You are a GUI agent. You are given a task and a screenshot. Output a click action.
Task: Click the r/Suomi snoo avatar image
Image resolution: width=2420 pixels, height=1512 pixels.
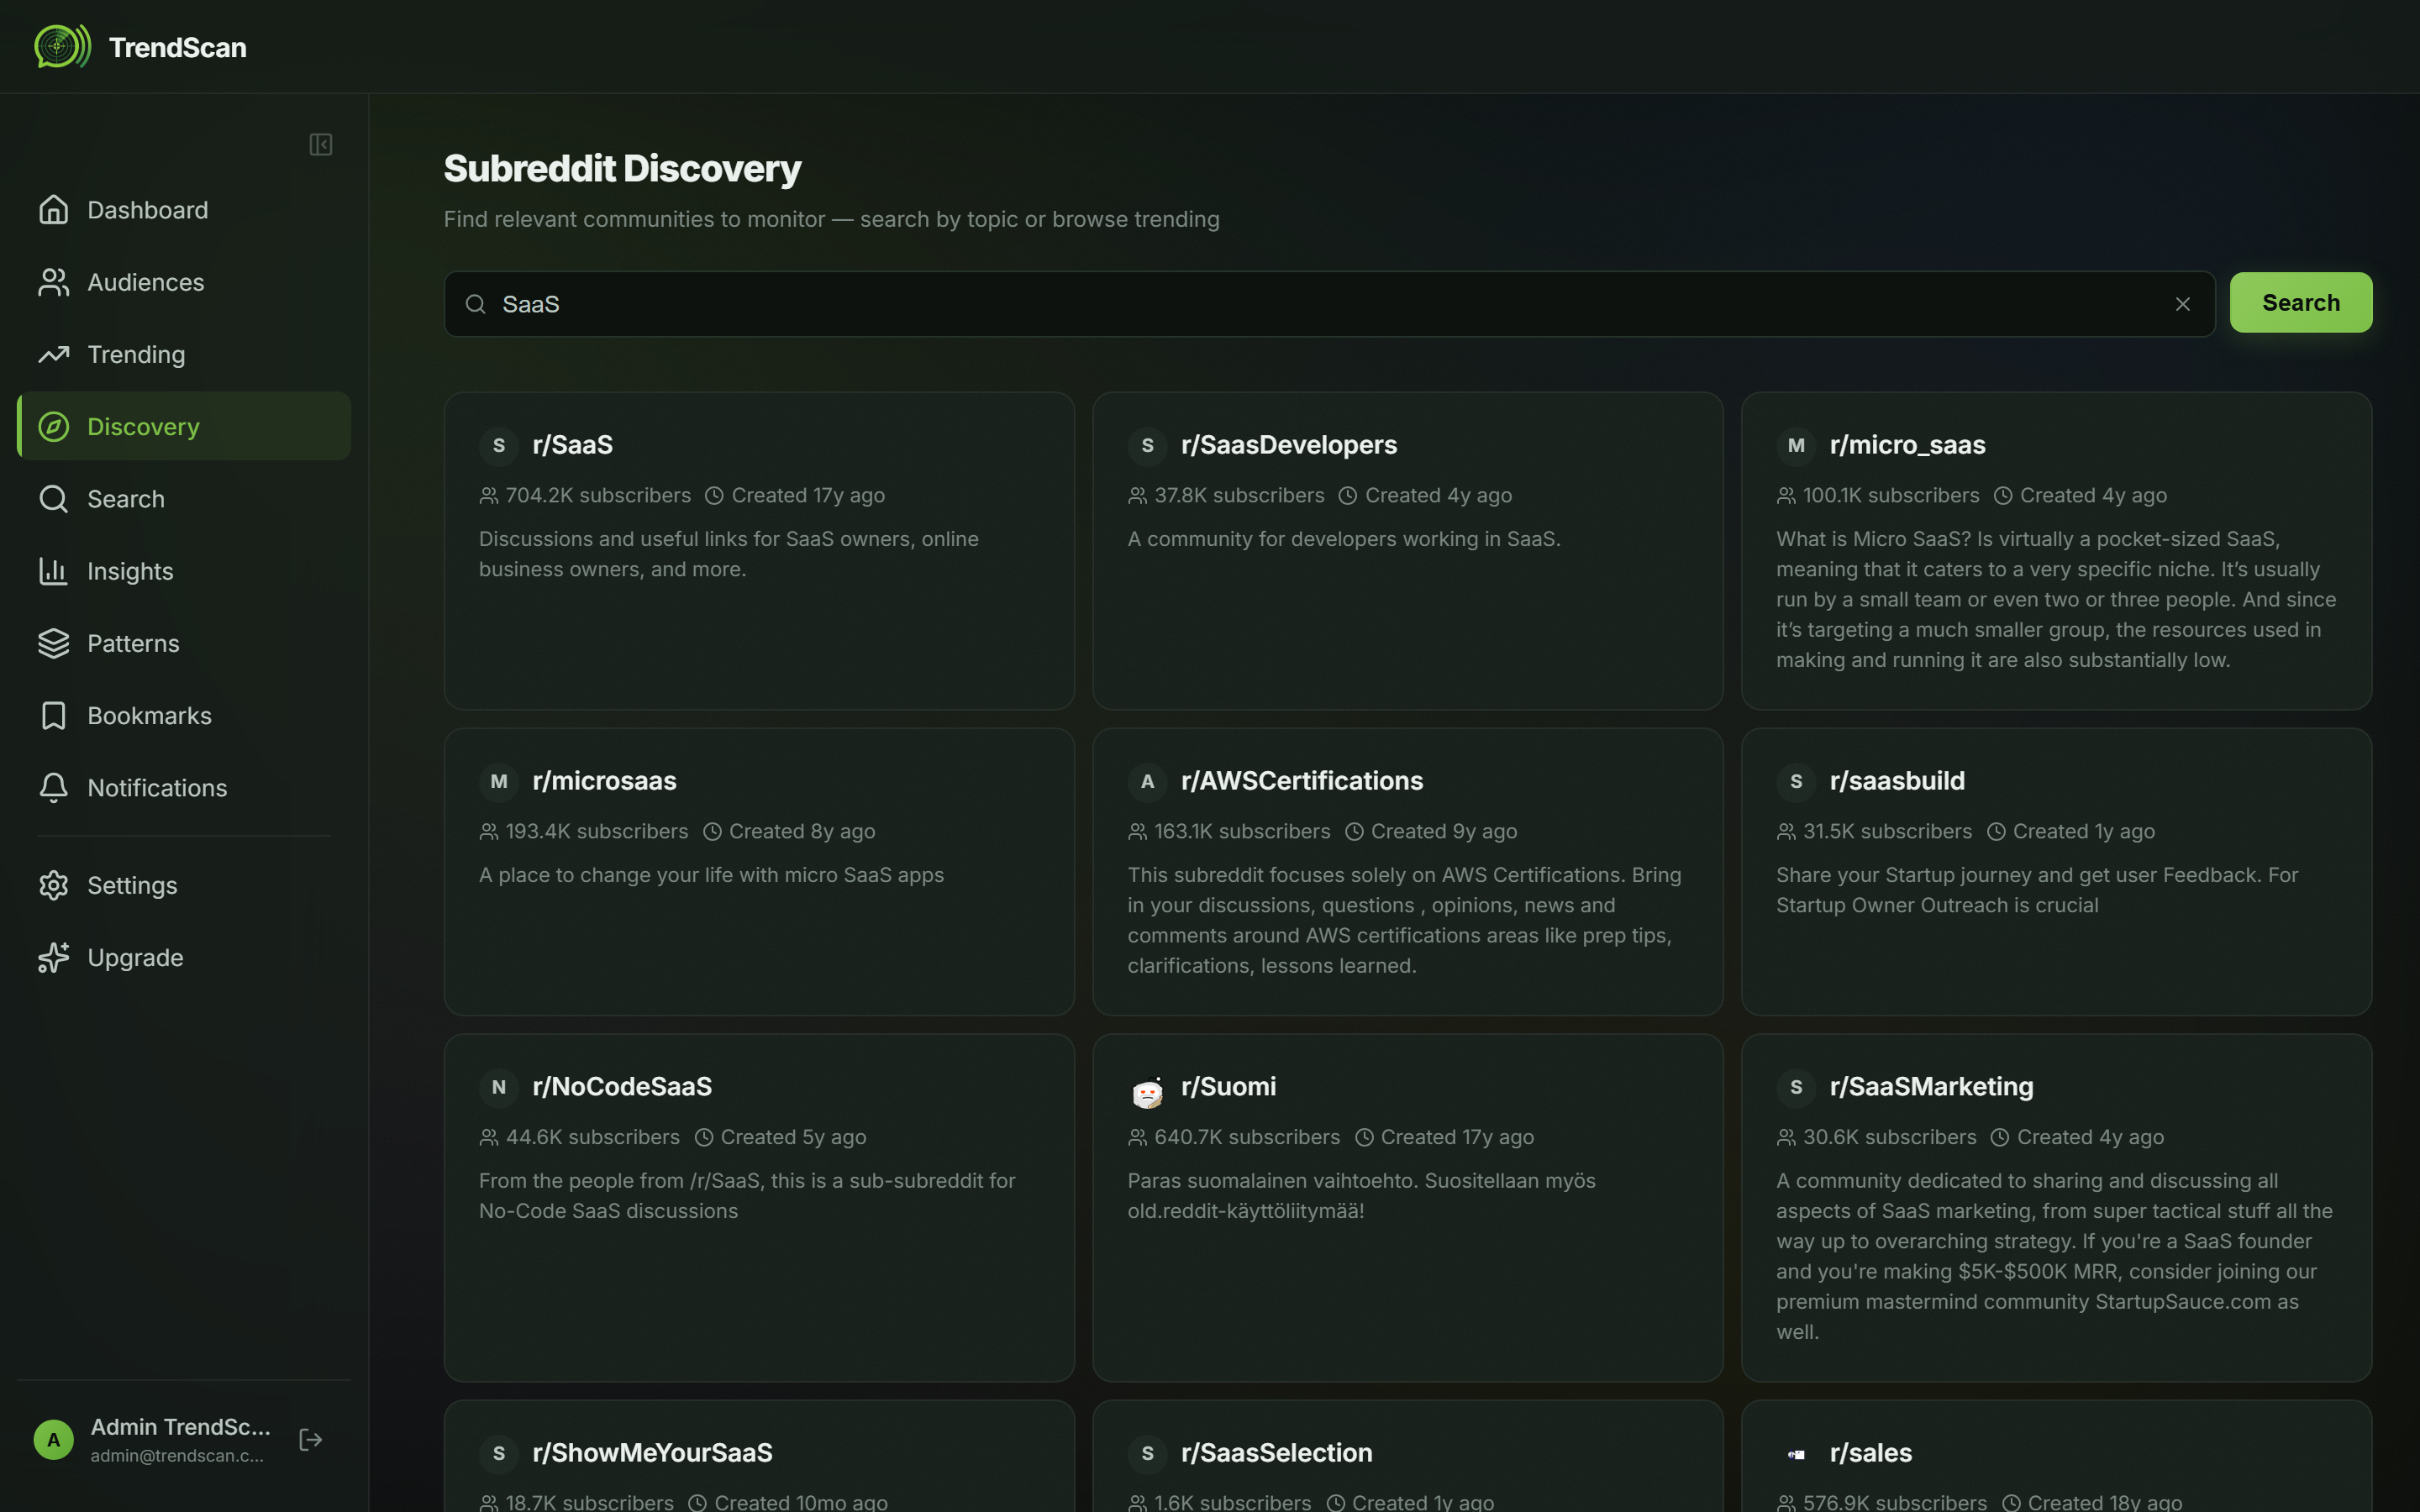[x=1147, y=1090]
